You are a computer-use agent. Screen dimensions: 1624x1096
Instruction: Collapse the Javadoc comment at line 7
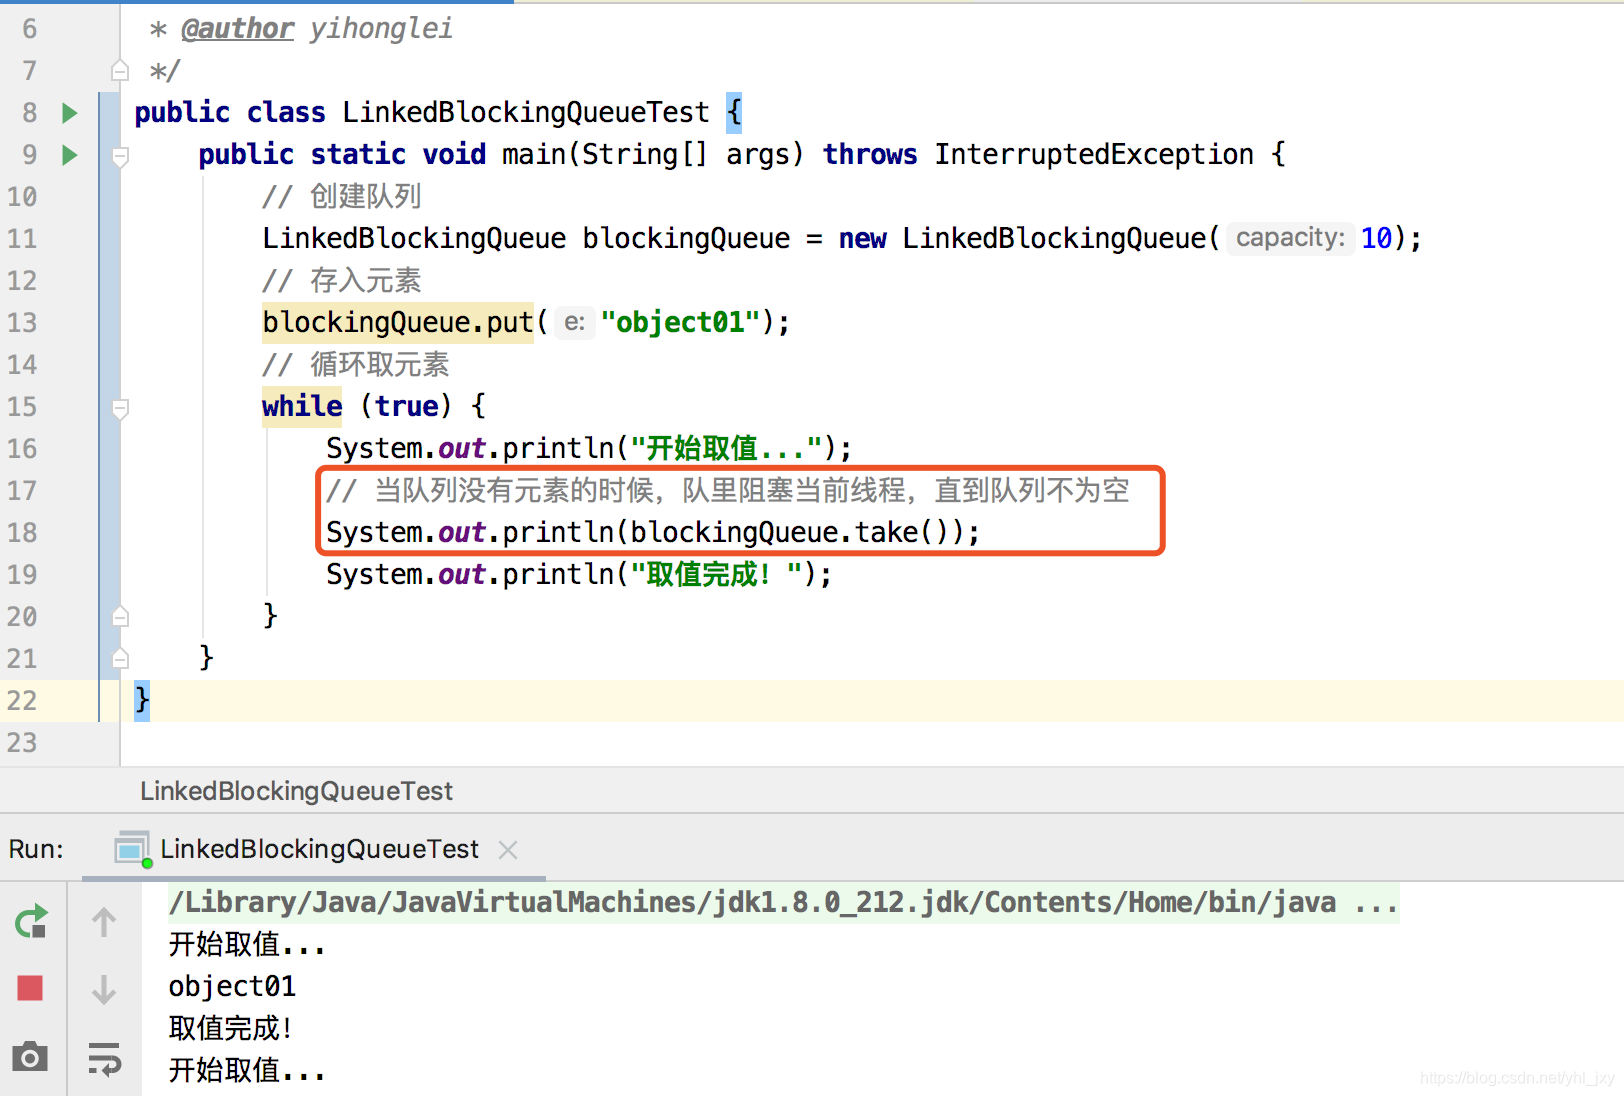120,70
